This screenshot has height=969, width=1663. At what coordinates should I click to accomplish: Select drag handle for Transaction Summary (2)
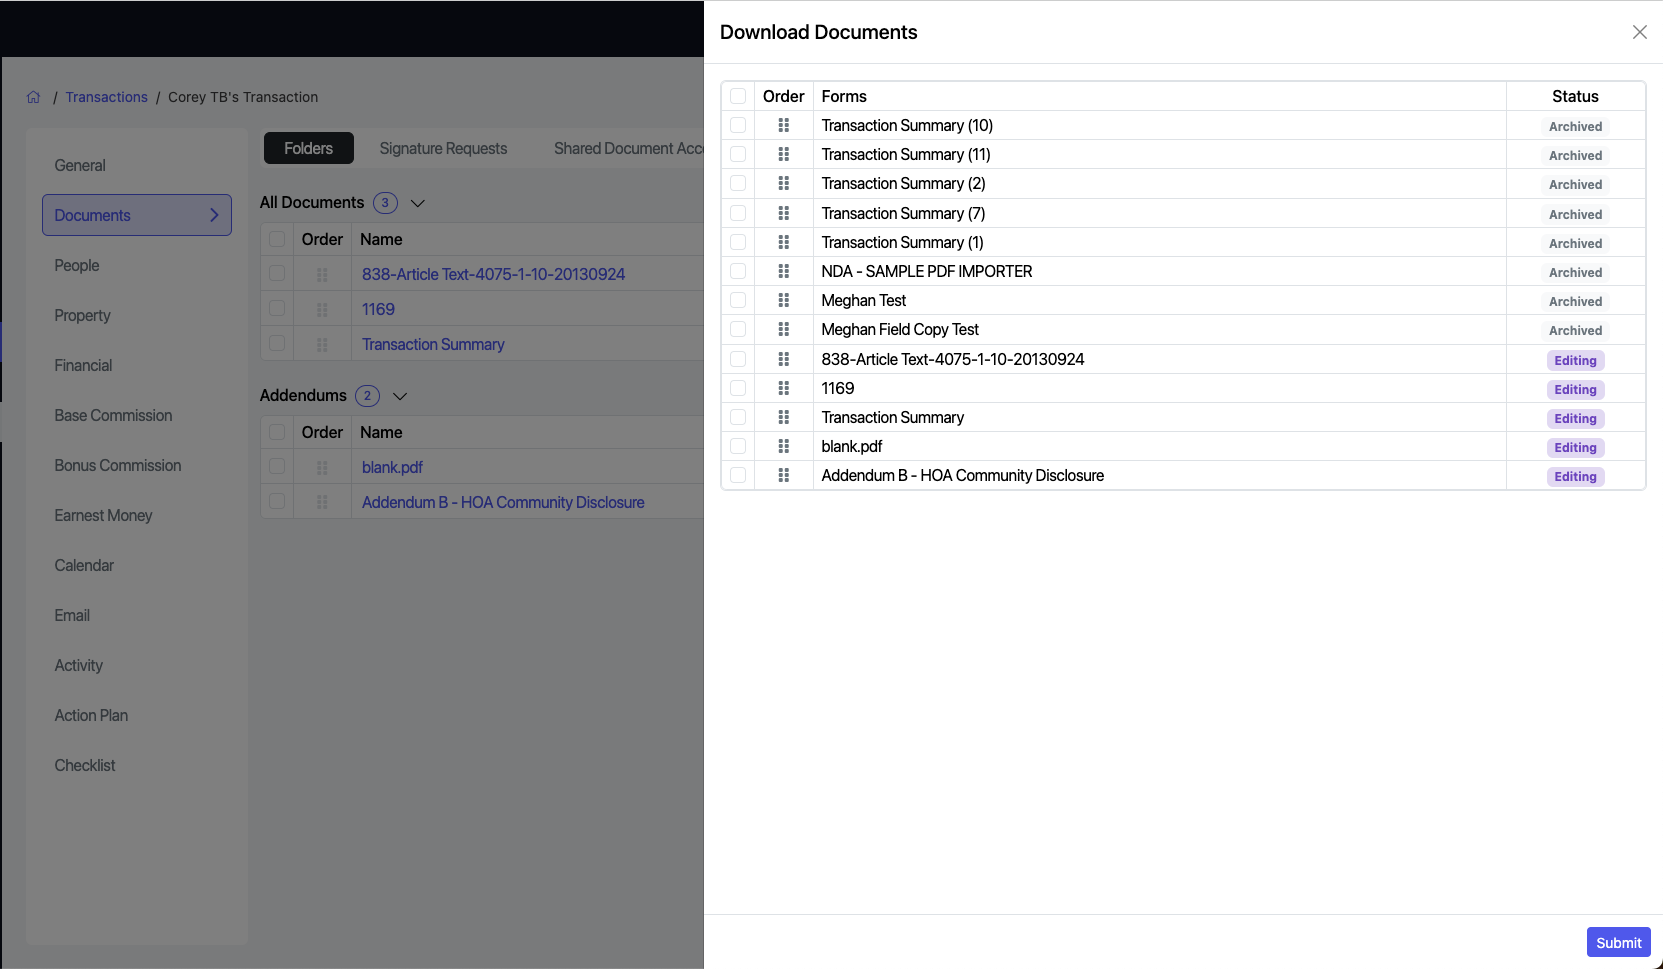click(x=784, y=183)
